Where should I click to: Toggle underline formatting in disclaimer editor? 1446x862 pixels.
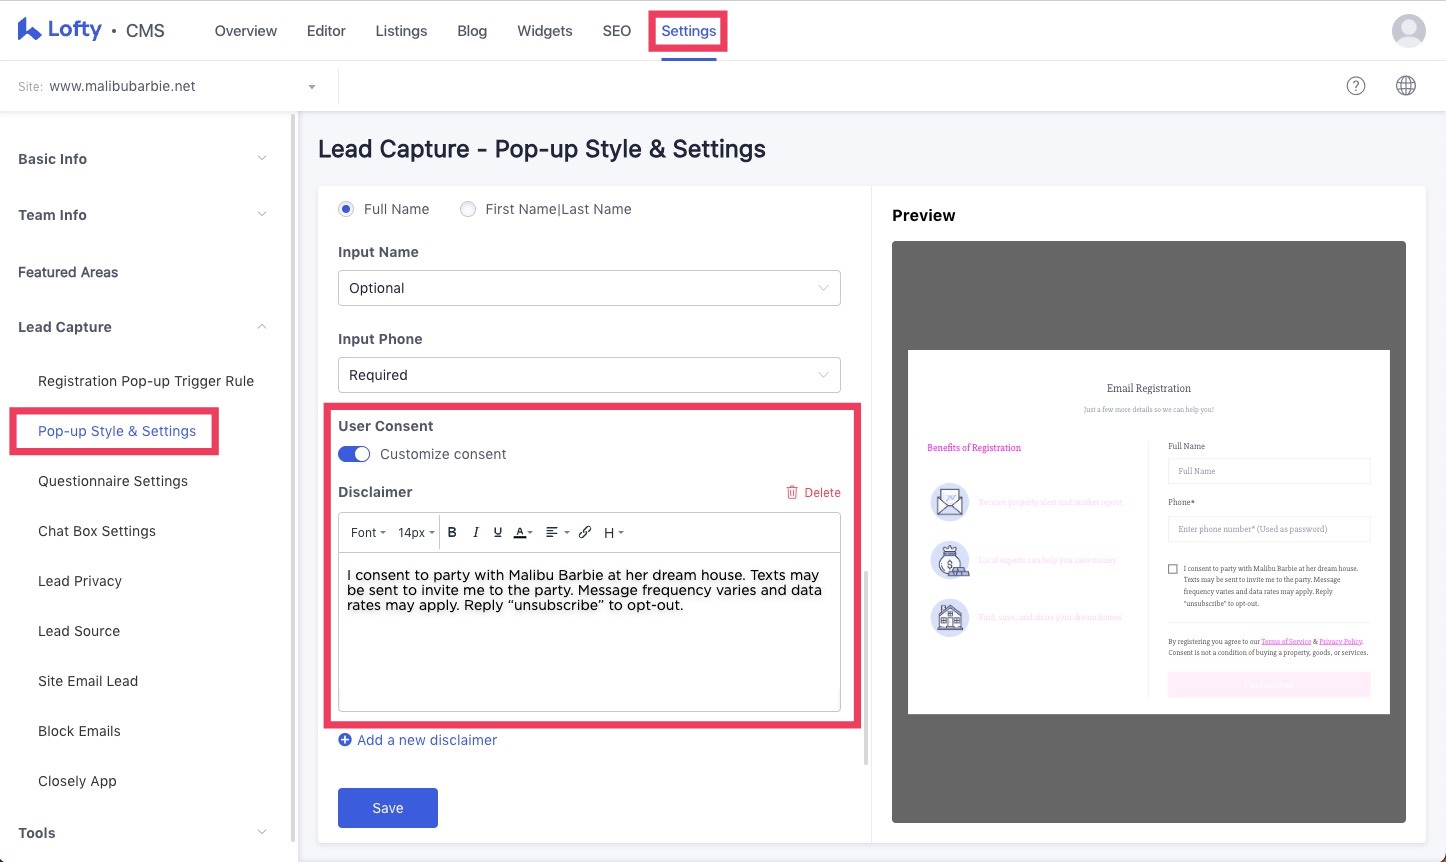point(498,533)
